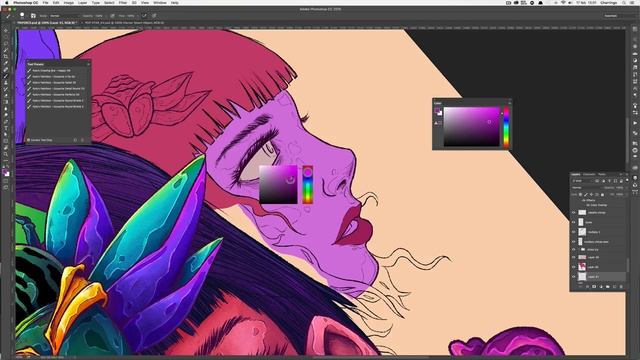Select the Healing Brush tool
640x360 pixels.
click(x=6, y=69)
